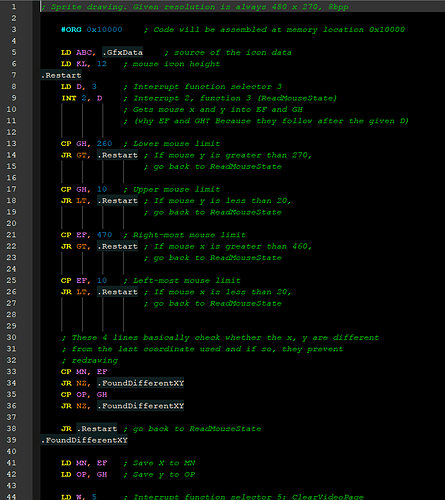Click the '; Interrupt function selector 3' comment
Image resolution: width=445 pixels, height=500 pixels.
[202, 87]
